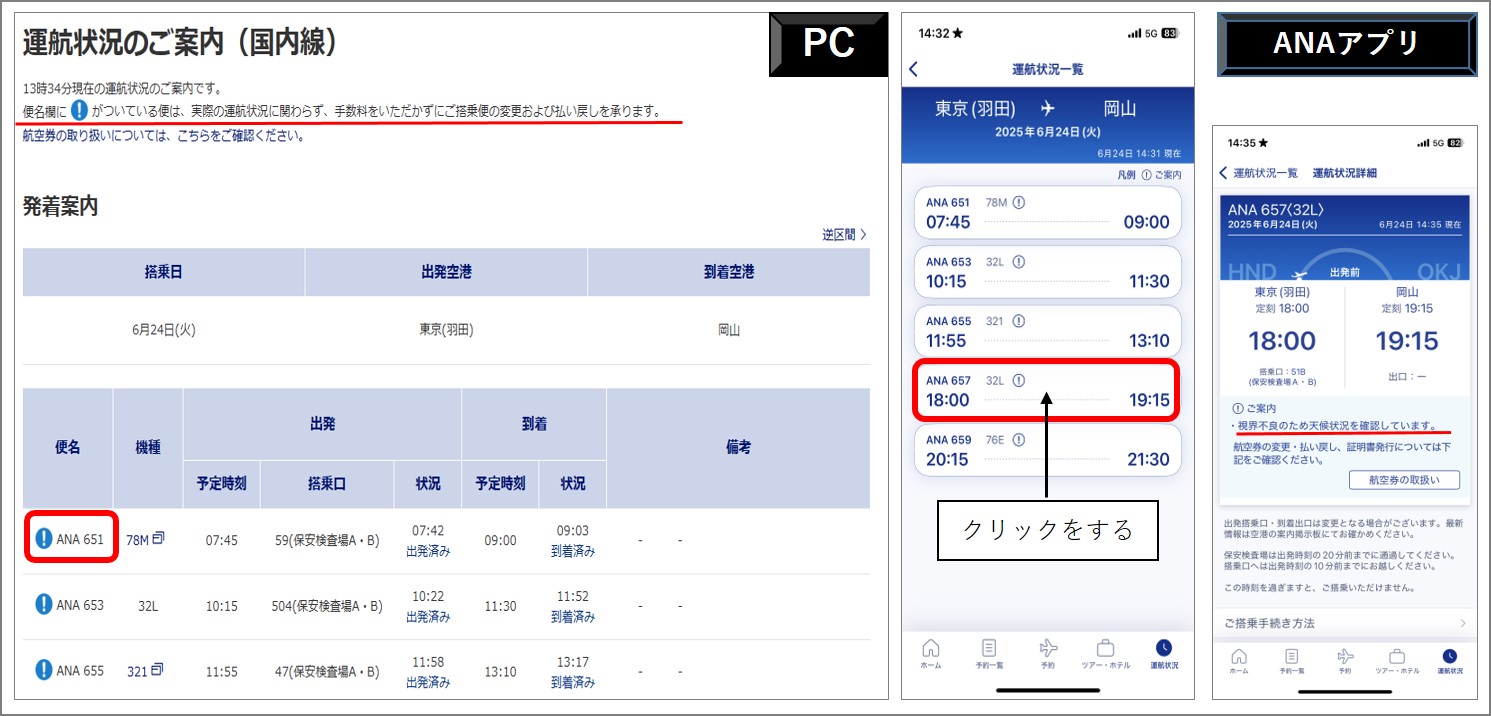The height and width of the screenshot is (716, 1491).
Task: Tap the ANA 657(32L) title on the detail screen
Action: tap(1275, 209)
